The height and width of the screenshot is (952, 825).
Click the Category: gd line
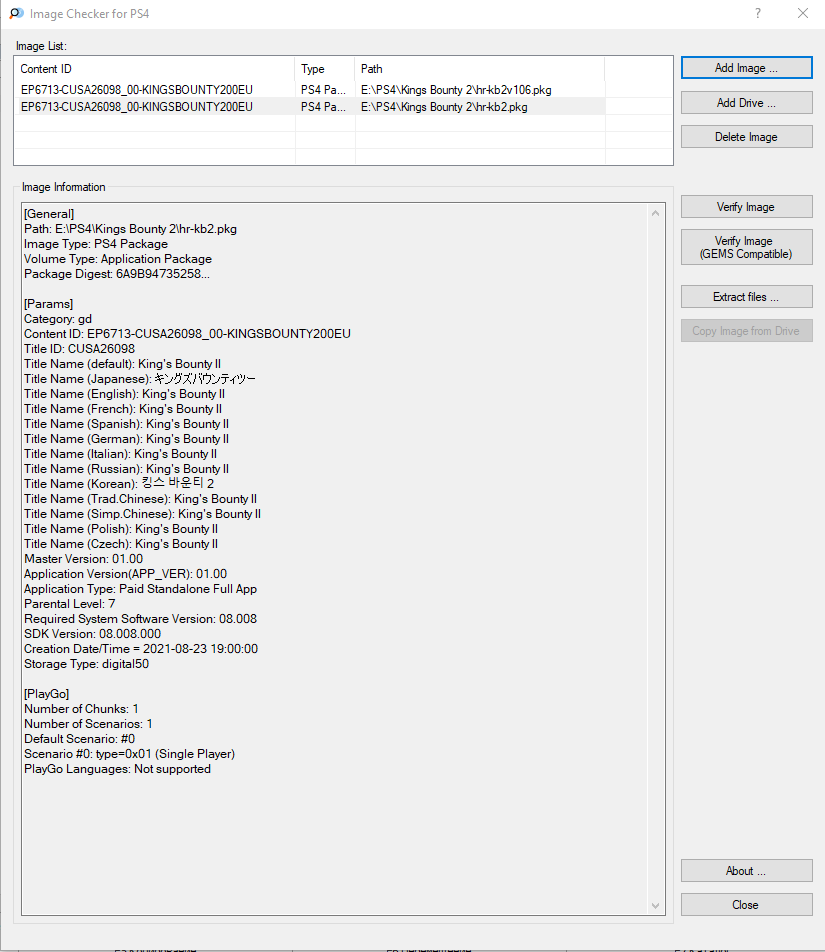pos(58,319)
